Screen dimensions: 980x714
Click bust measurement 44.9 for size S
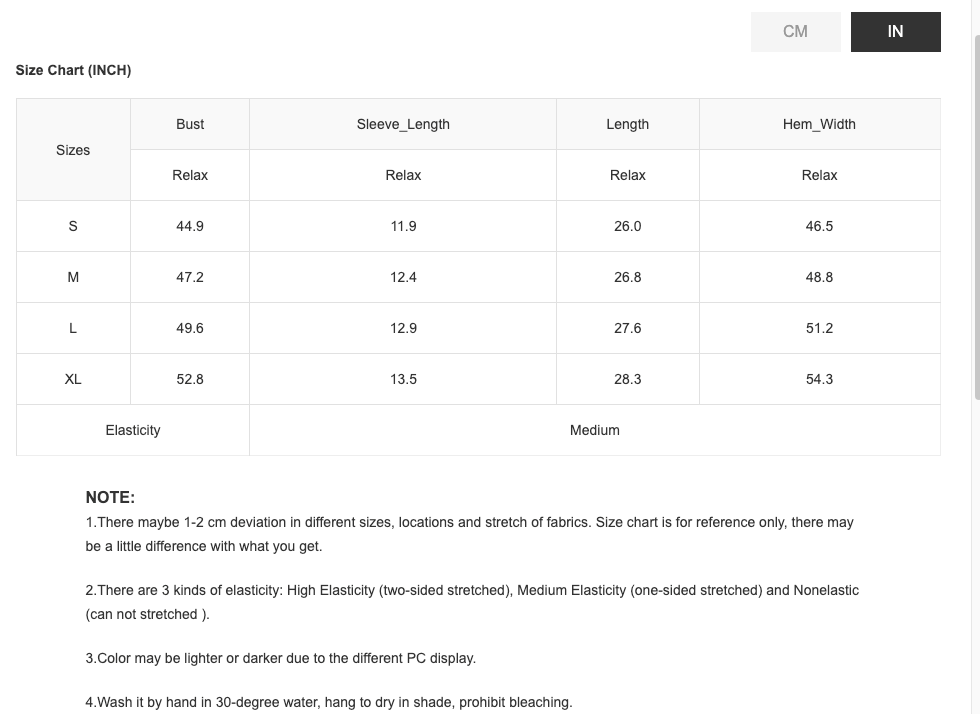(x=190, y=226)
